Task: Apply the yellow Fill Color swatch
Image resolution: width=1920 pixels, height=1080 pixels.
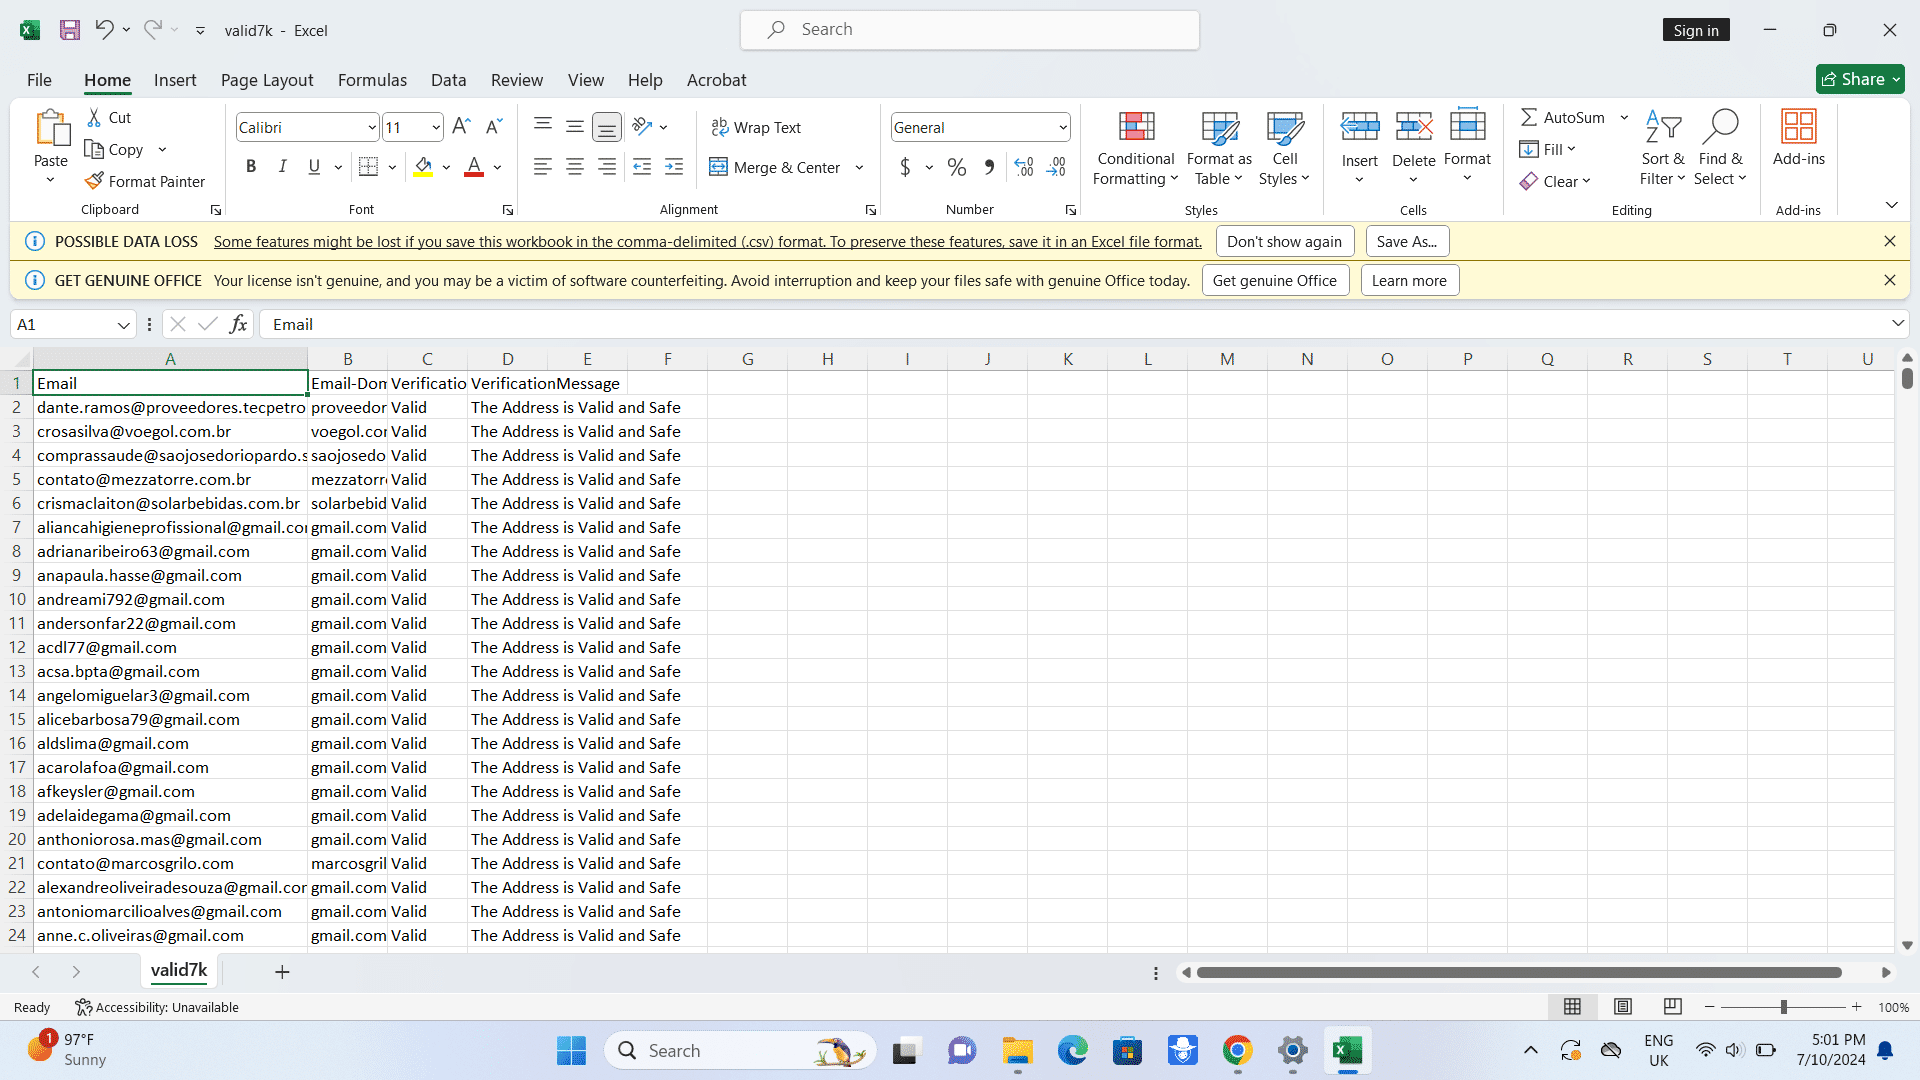Action: 423,167
